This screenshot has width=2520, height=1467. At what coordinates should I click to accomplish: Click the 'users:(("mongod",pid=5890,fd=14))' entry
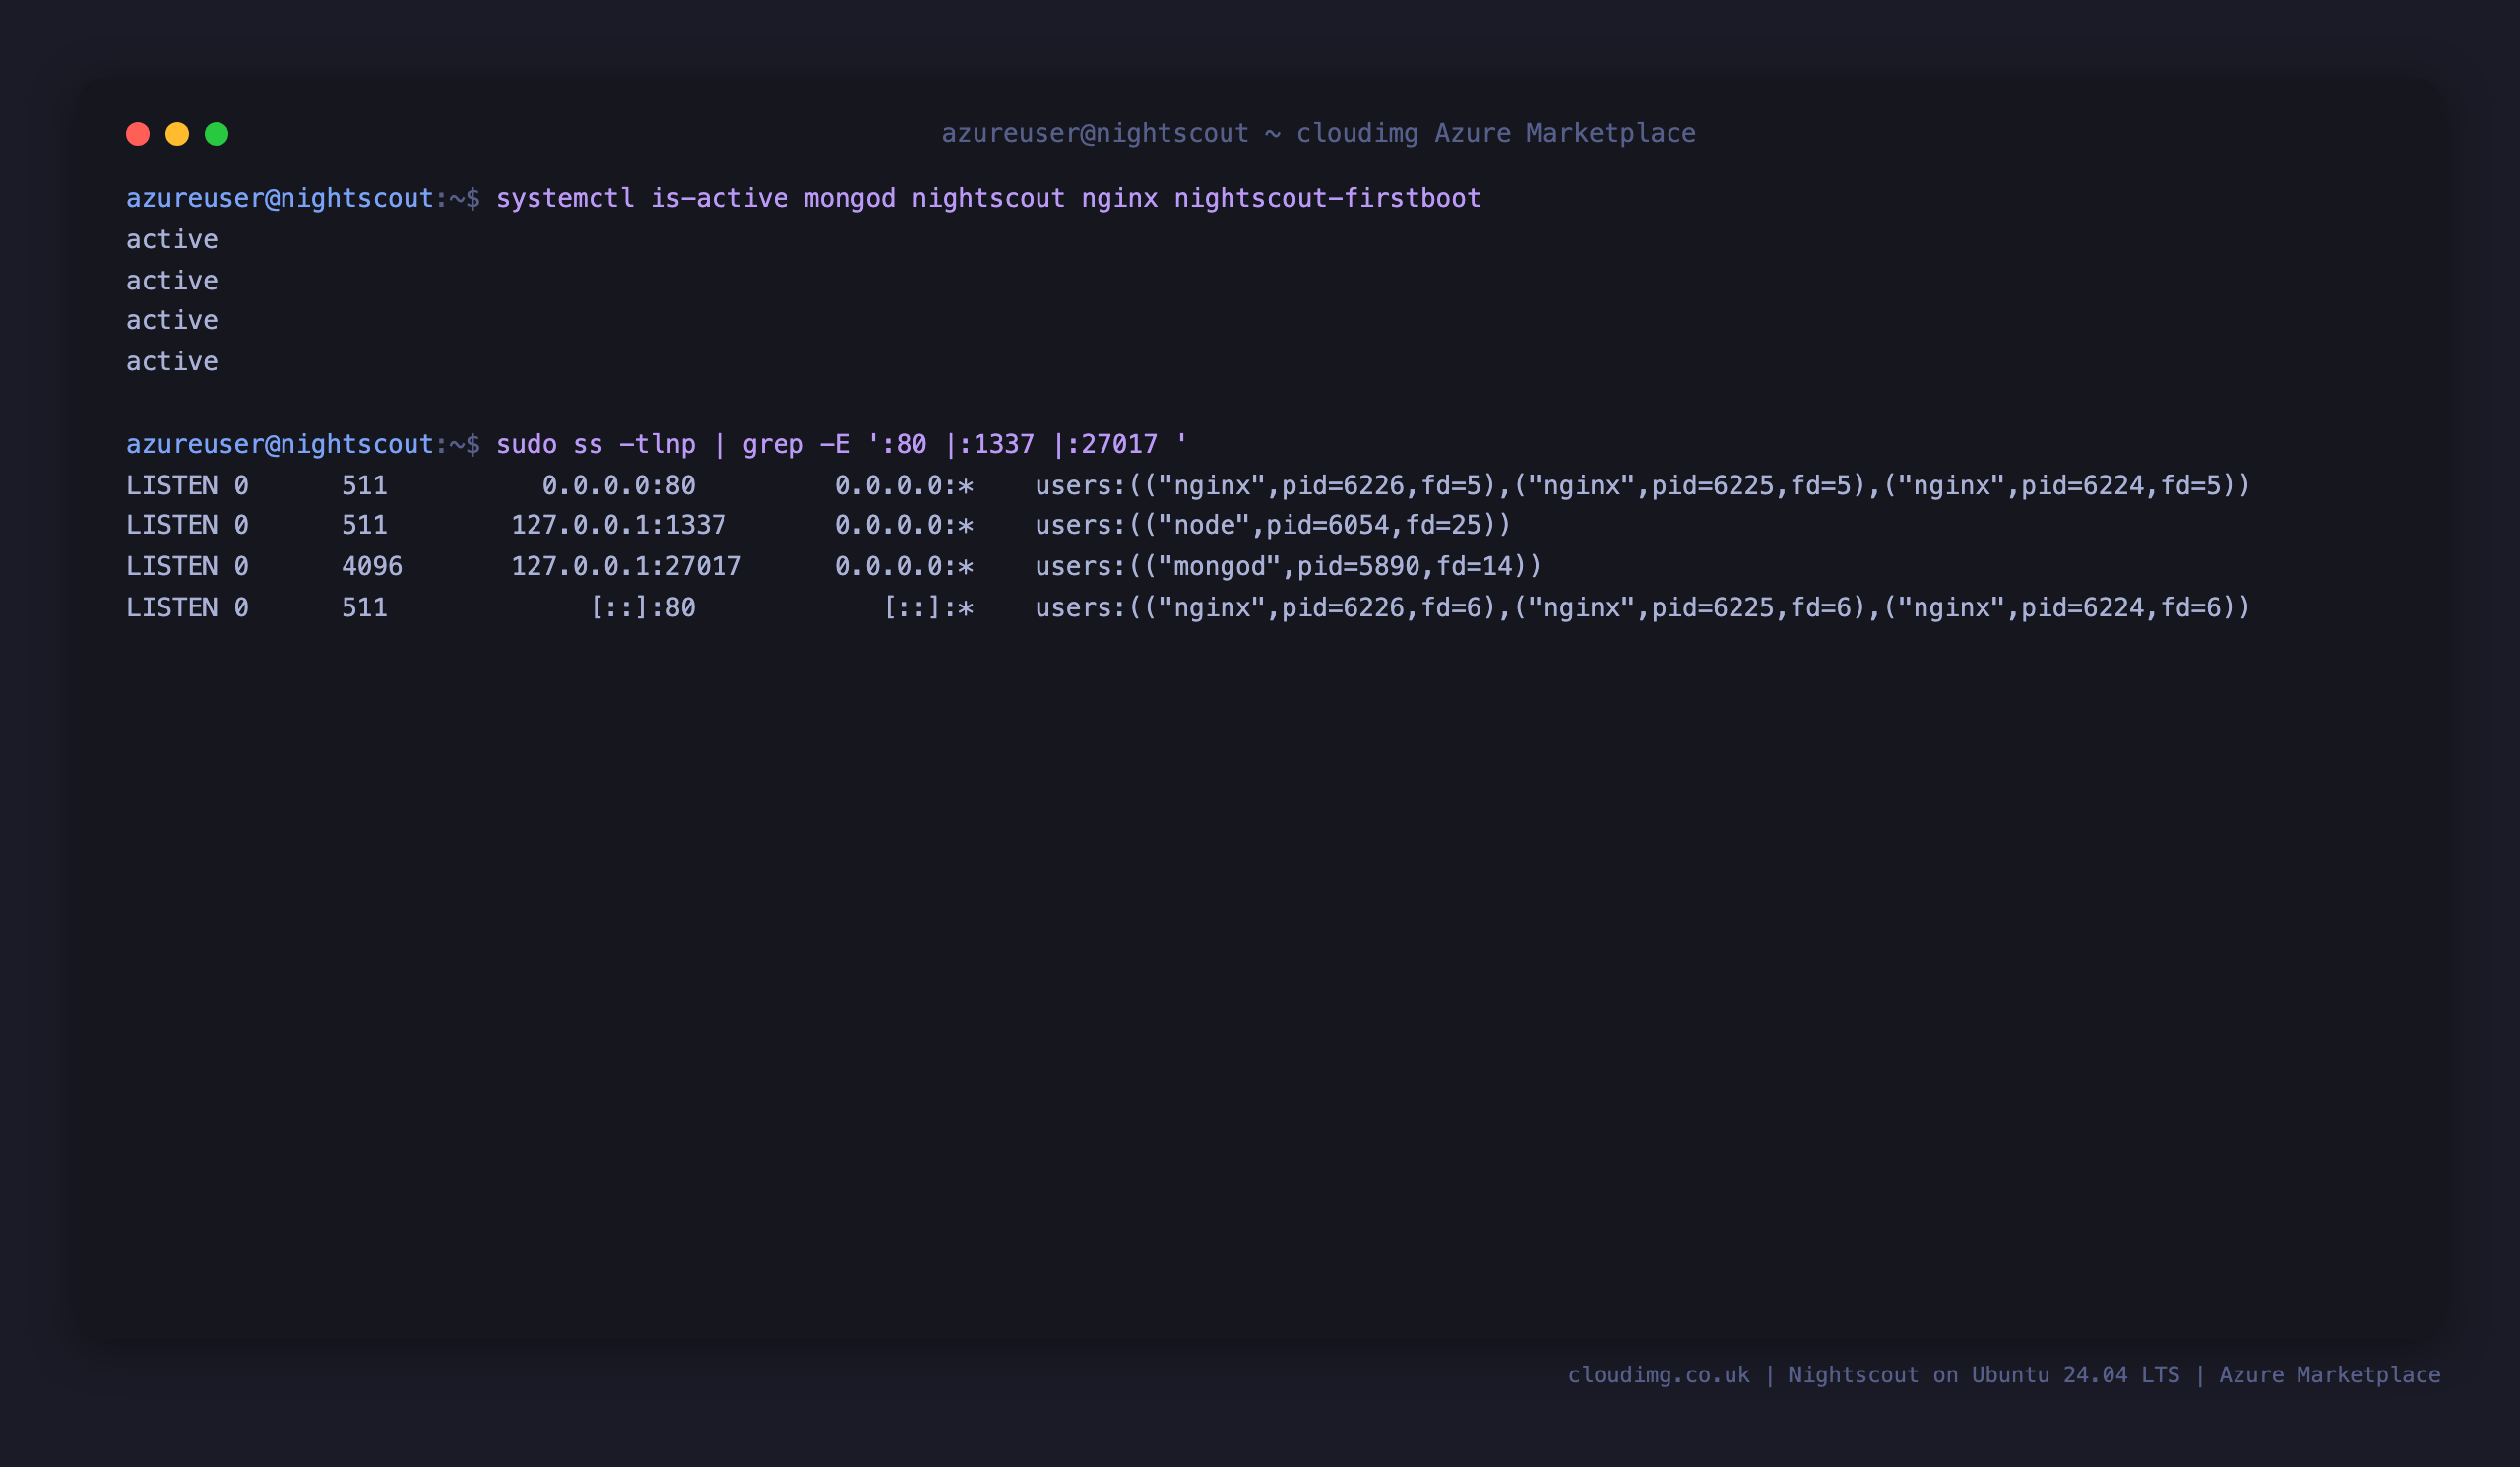[1288, 566]
